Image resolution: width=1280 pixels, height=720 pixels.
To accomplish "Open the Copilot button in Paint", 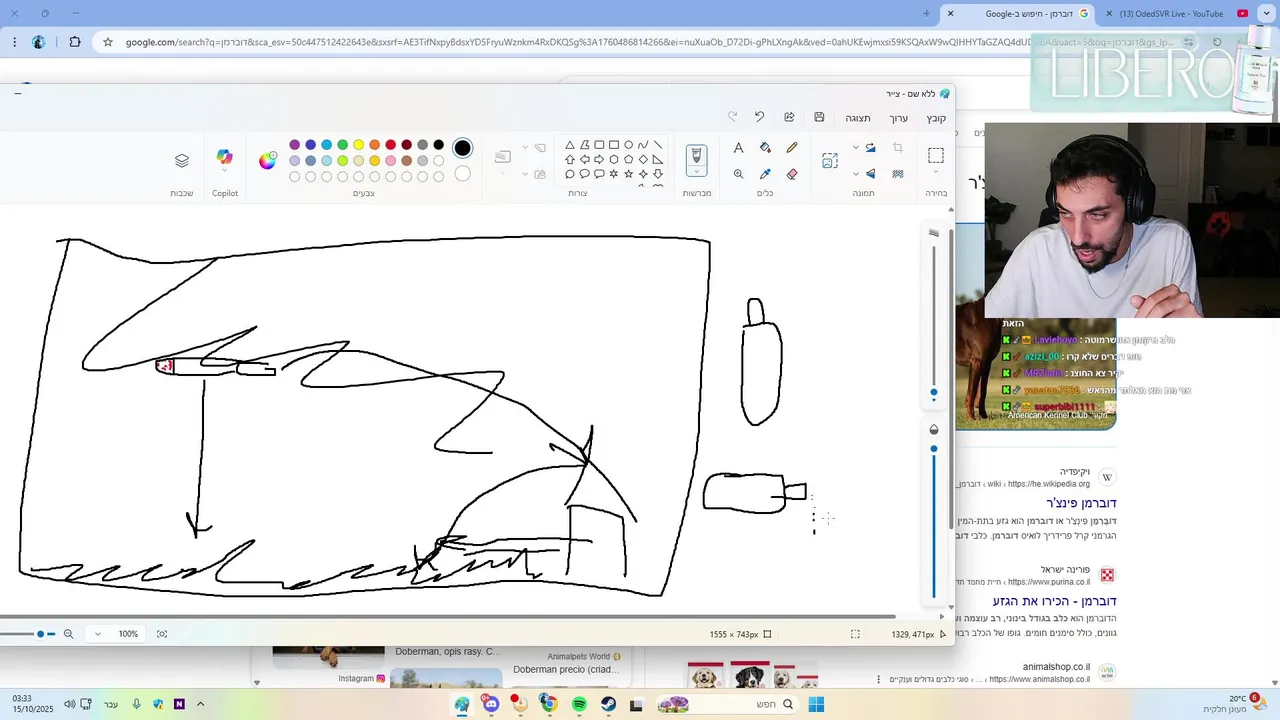I will point(224,158).
